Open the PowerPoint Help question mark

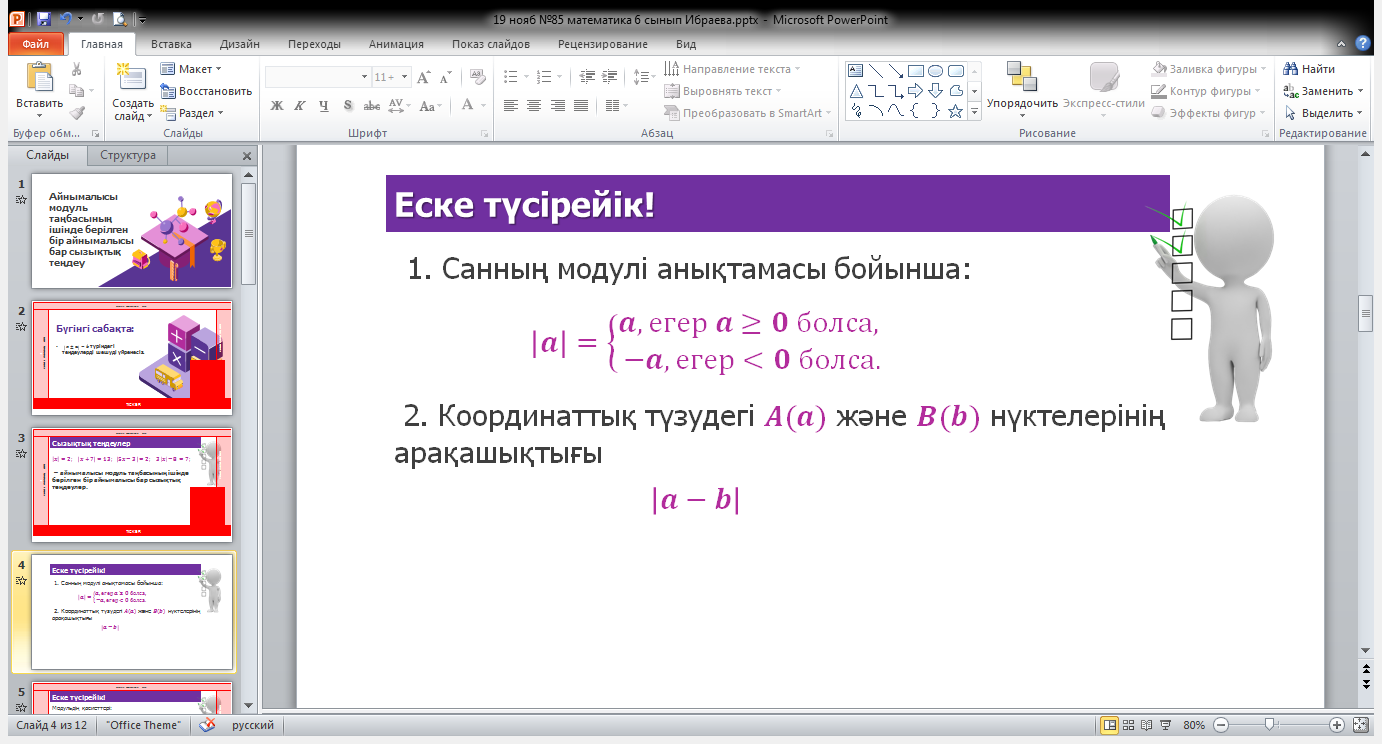(x=1362, y=44)
